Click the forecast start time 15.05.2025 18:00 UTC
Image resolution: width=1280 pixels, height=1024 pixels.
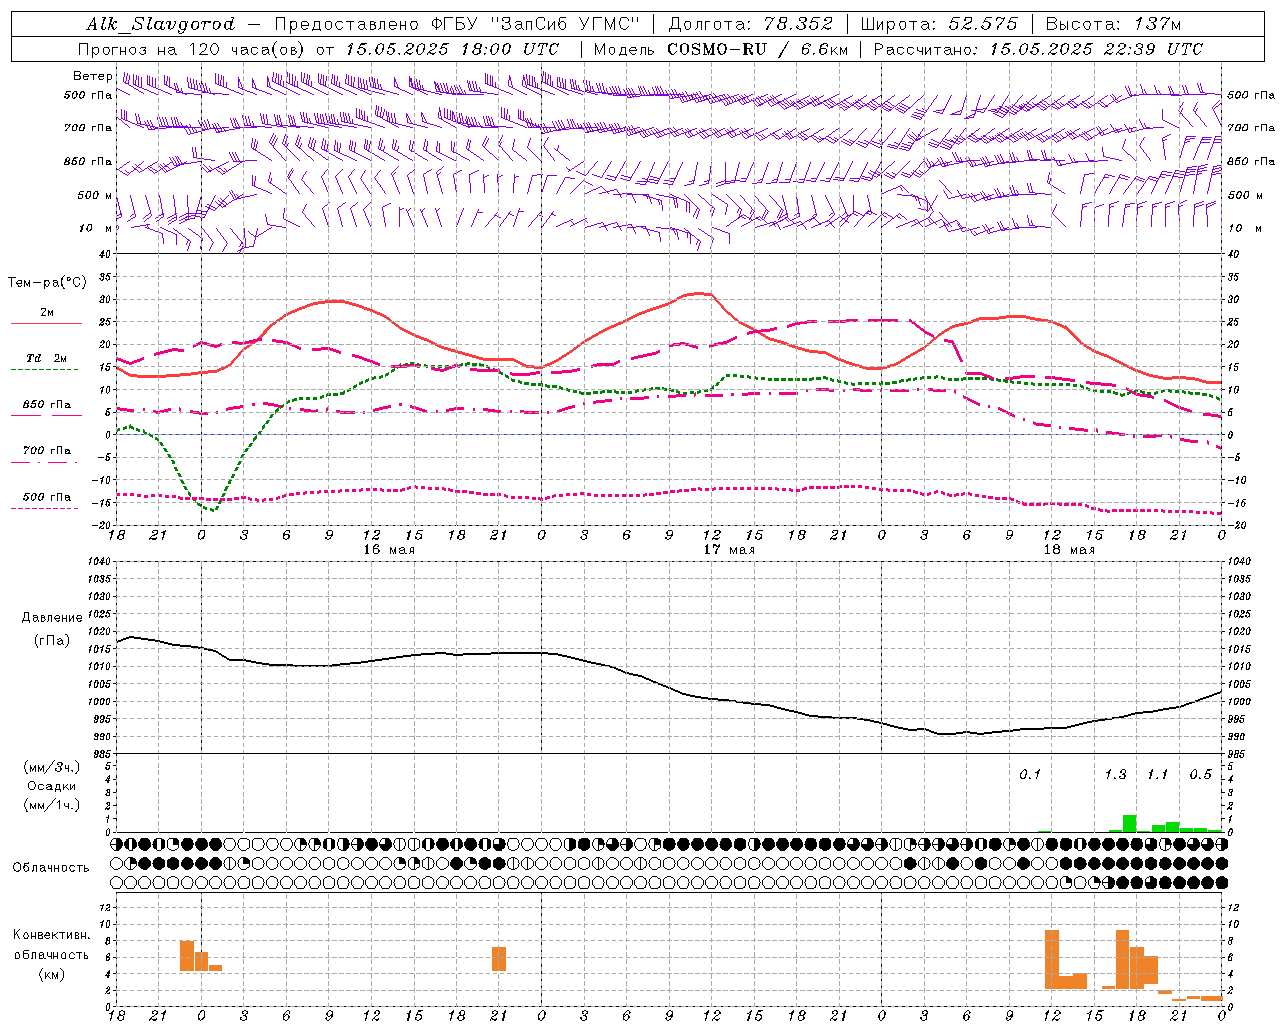(x=452, y=49)
